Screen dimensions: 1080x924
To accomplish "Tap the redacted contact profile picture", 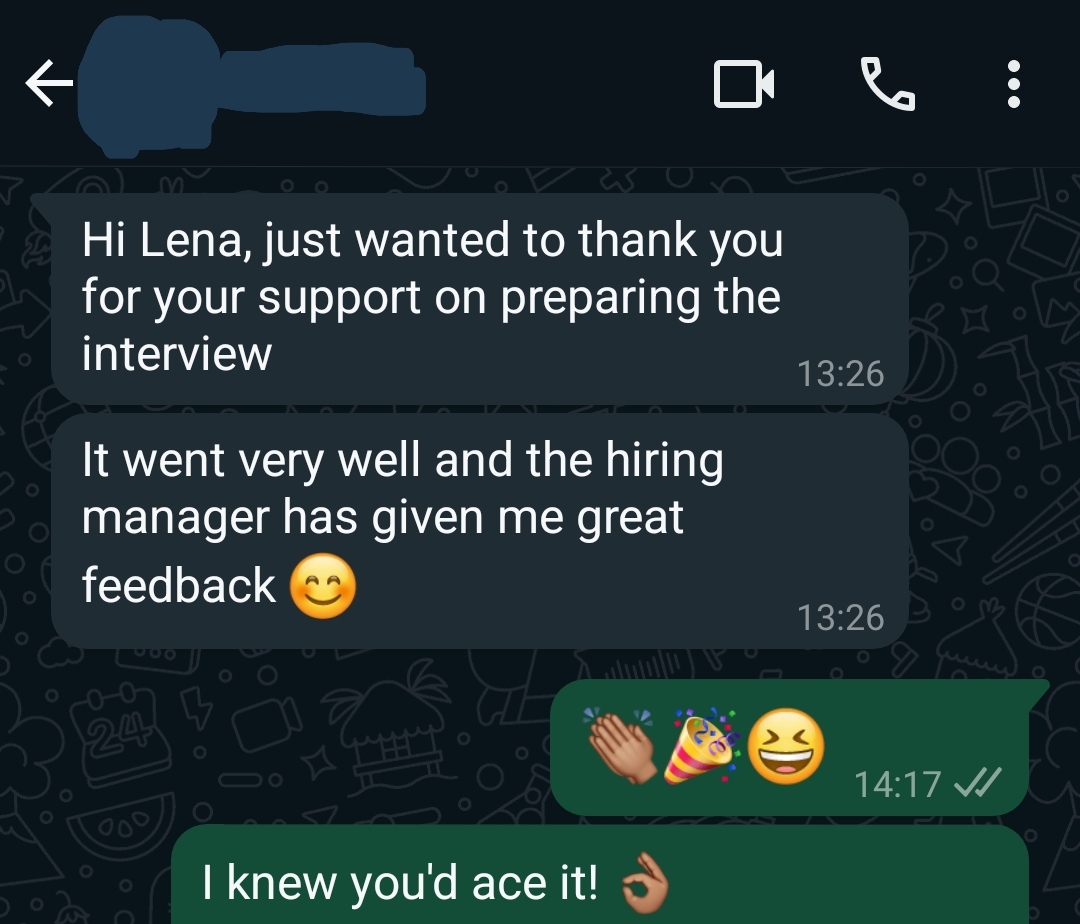I will 148,86.
